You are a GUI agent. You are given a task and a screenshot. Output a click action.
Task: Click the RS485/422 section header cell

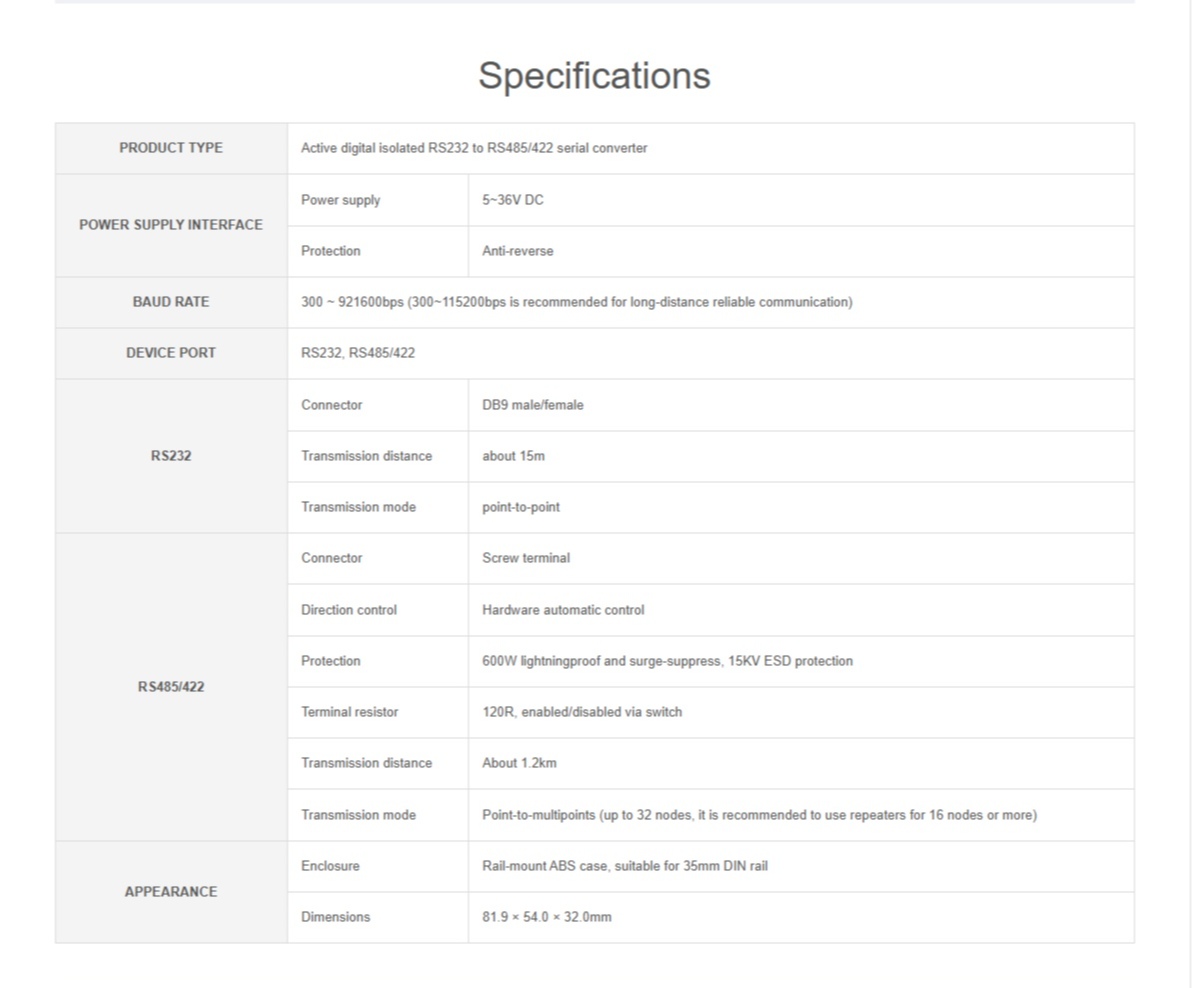pos(171,687)
